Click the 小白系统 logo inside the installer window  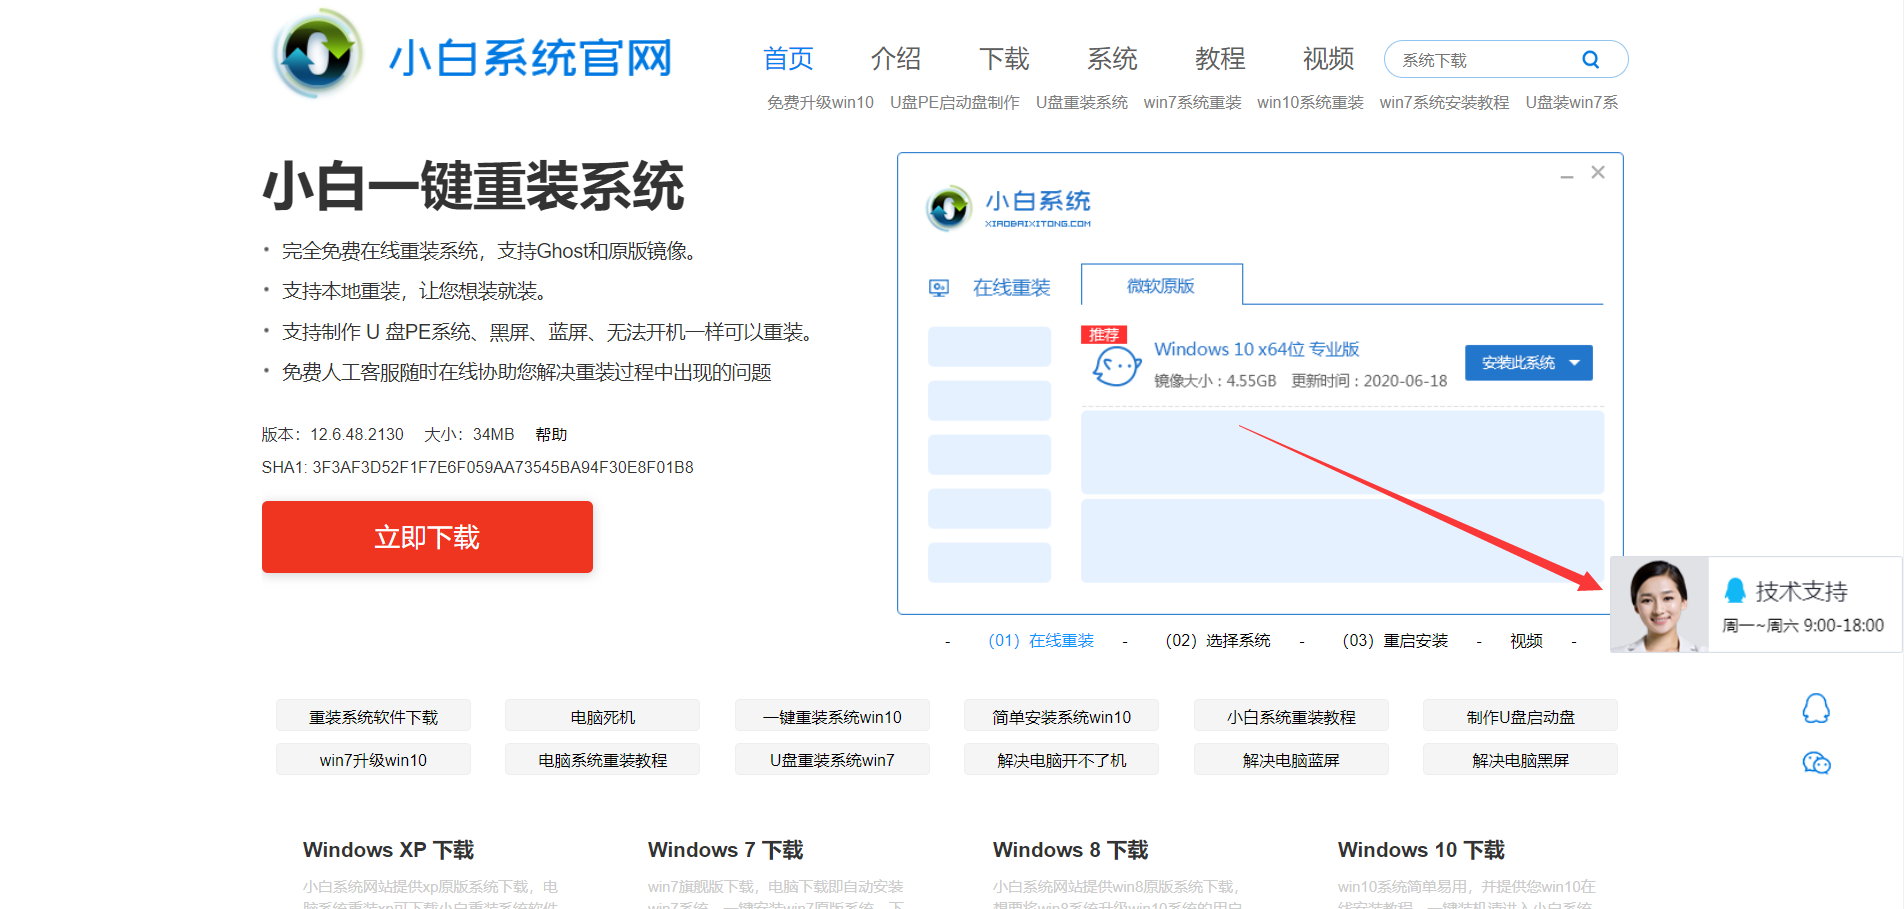coord(948,208)
